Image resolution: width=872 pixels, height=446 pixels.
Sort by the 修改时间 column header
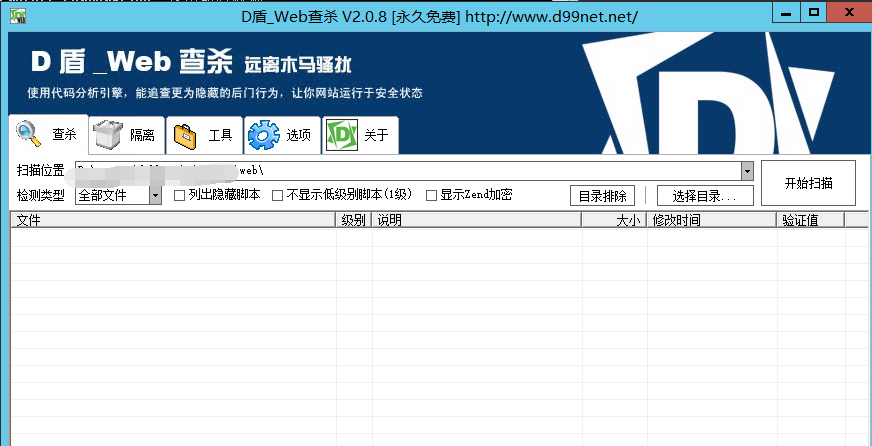pos(710,220)
